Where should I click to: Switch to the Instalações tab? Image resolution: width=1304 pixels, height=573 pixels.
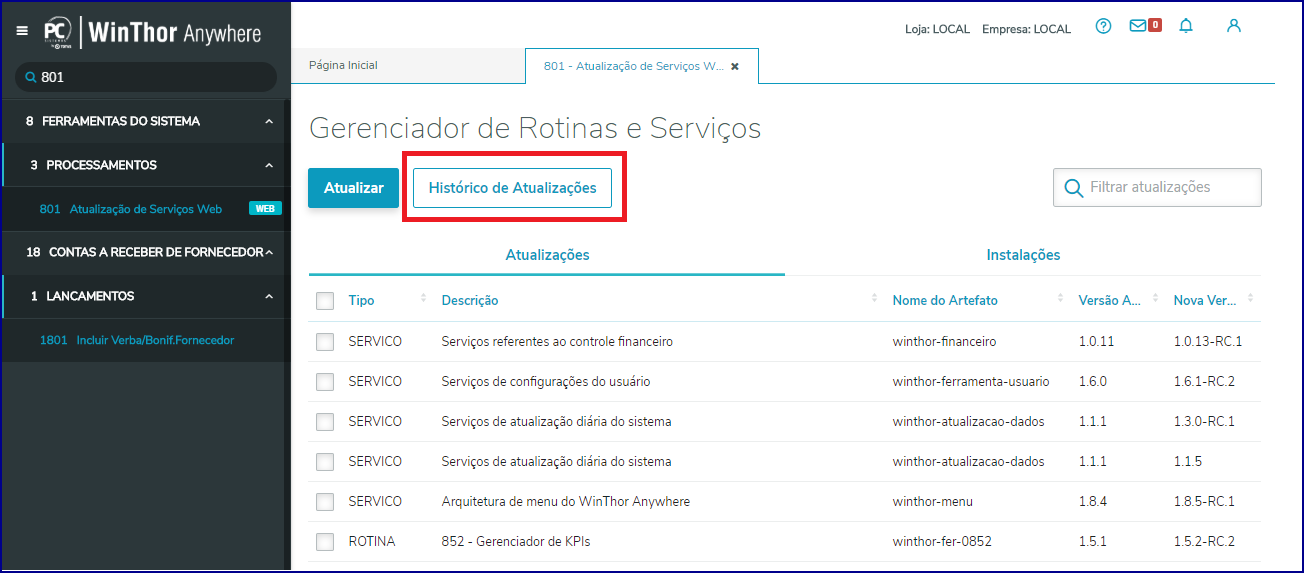tap(1023, 255)
